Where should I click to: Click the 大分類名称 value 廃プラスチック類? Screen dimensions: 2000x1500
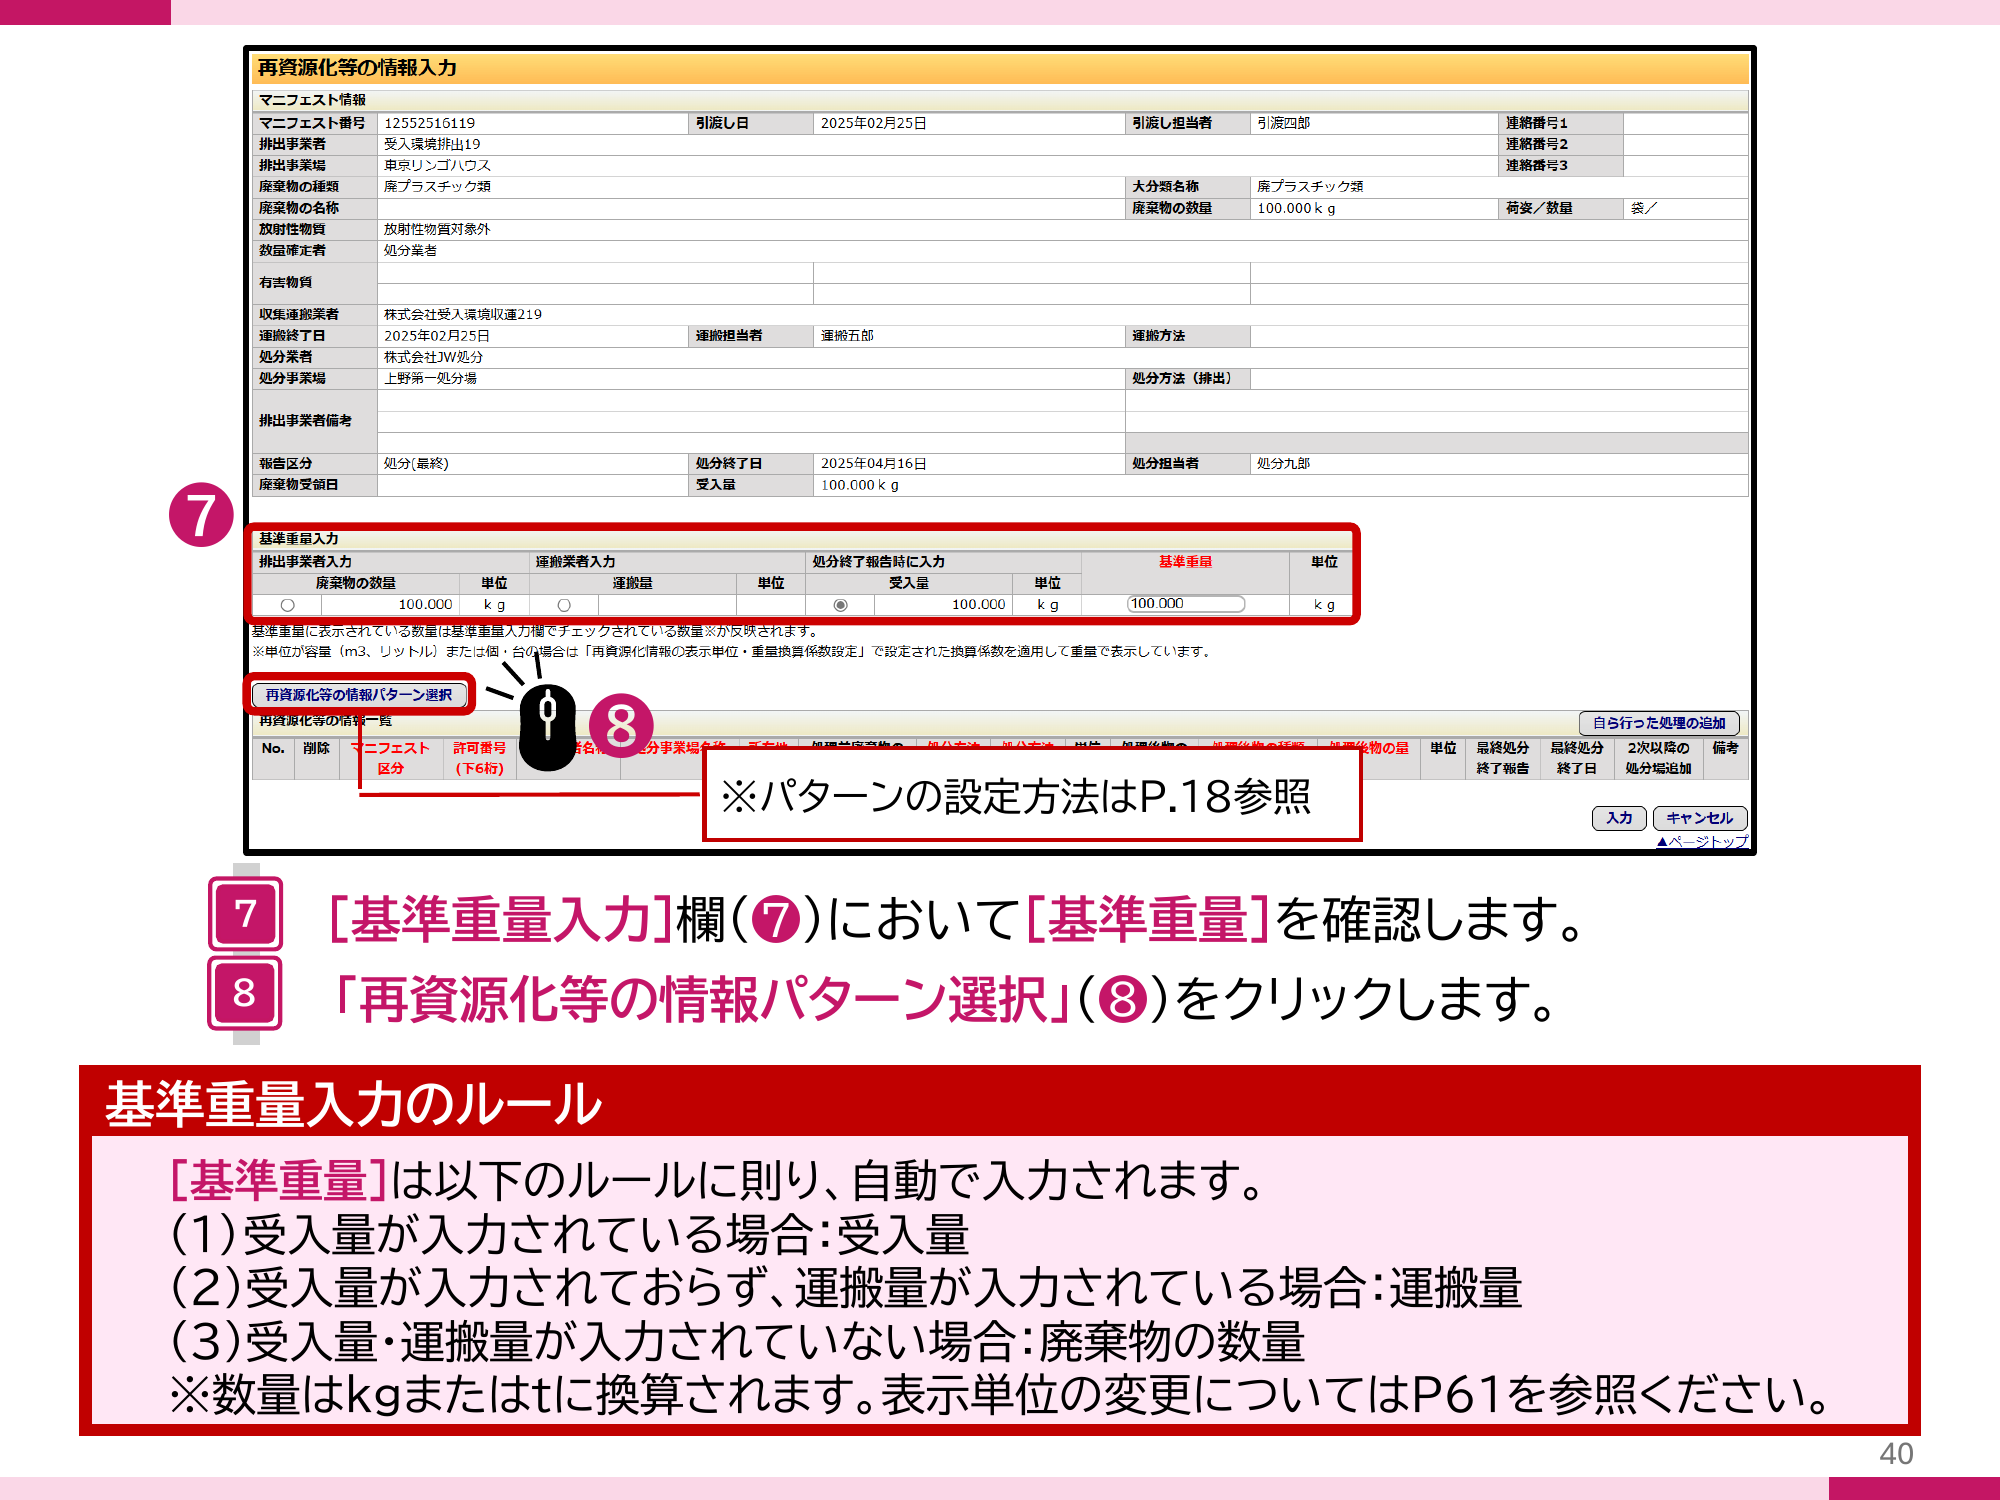pyautogui.click(x=1310, y=187)
